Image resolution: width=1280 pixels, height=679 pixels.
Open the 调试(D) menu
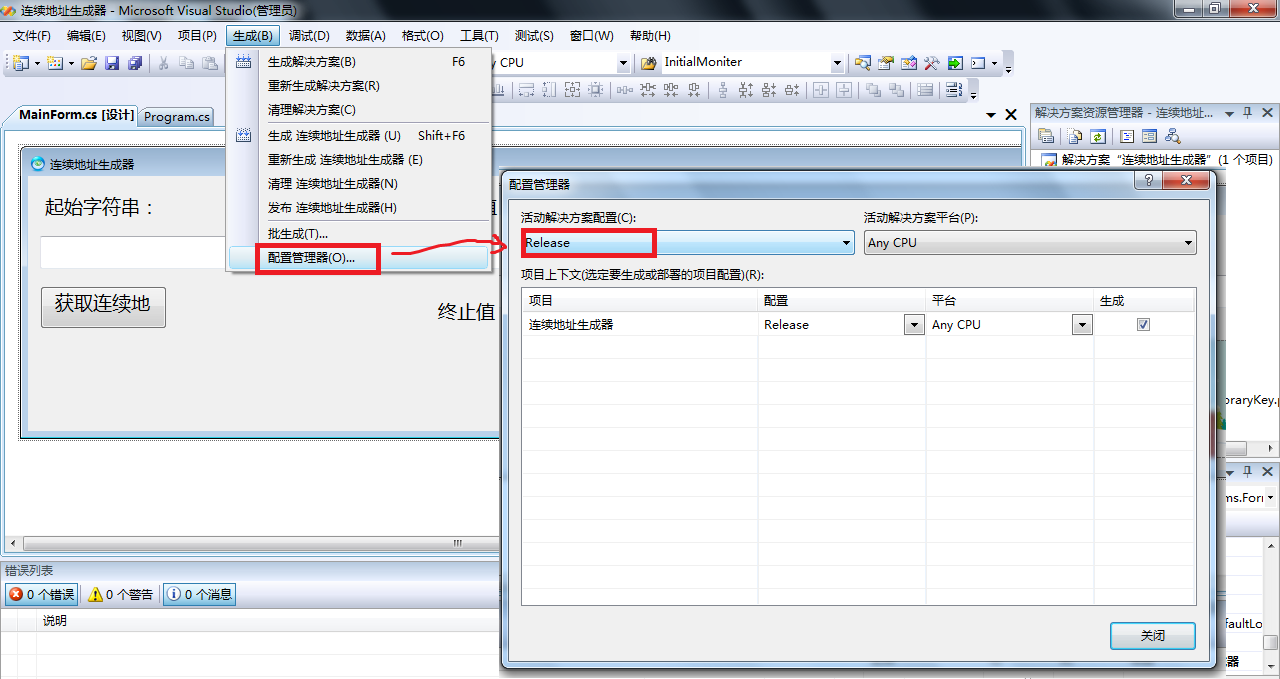309,35
